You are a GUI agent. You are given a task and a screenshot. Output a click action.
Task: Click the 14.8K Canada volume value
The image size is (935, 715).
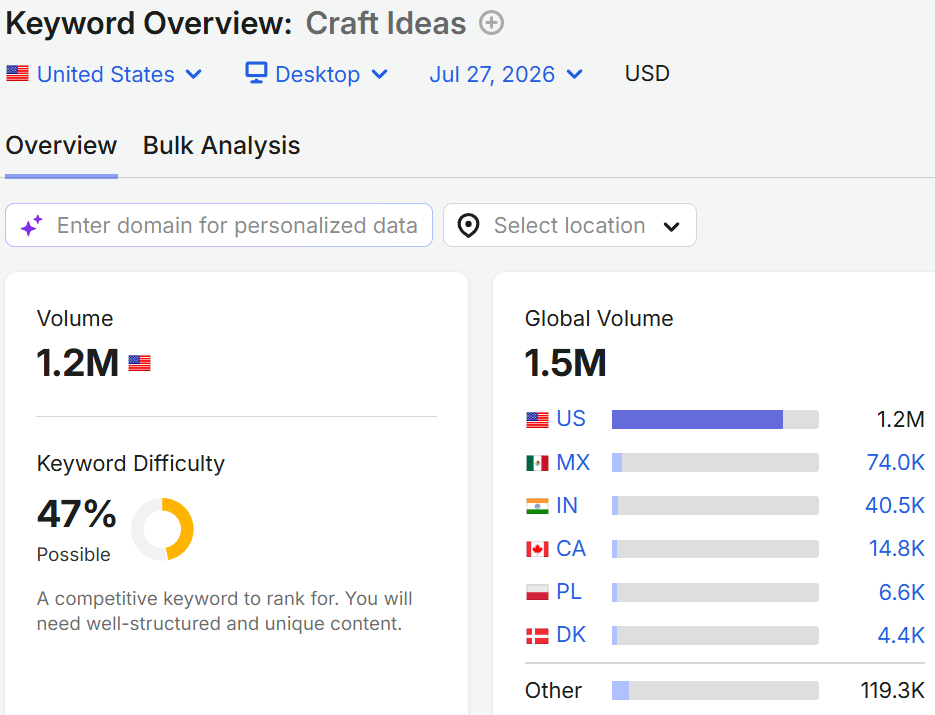pyautogui.click(x=896, y=549)
